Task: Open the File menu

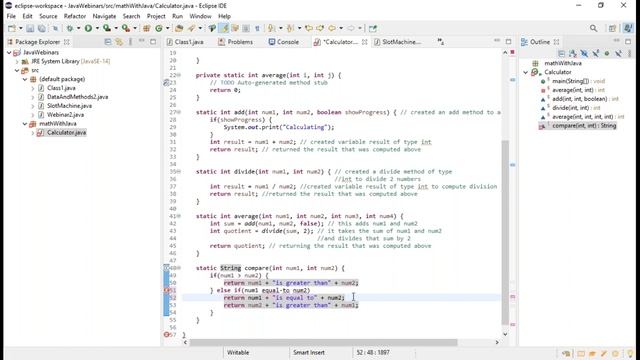Action: pos(11,16)
